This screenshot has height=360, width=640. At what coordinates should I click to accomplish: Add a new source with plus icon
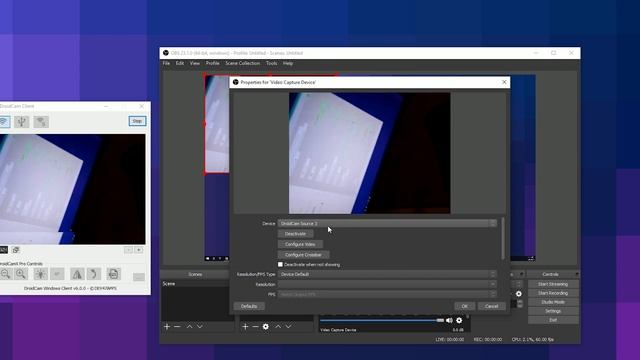245,327
